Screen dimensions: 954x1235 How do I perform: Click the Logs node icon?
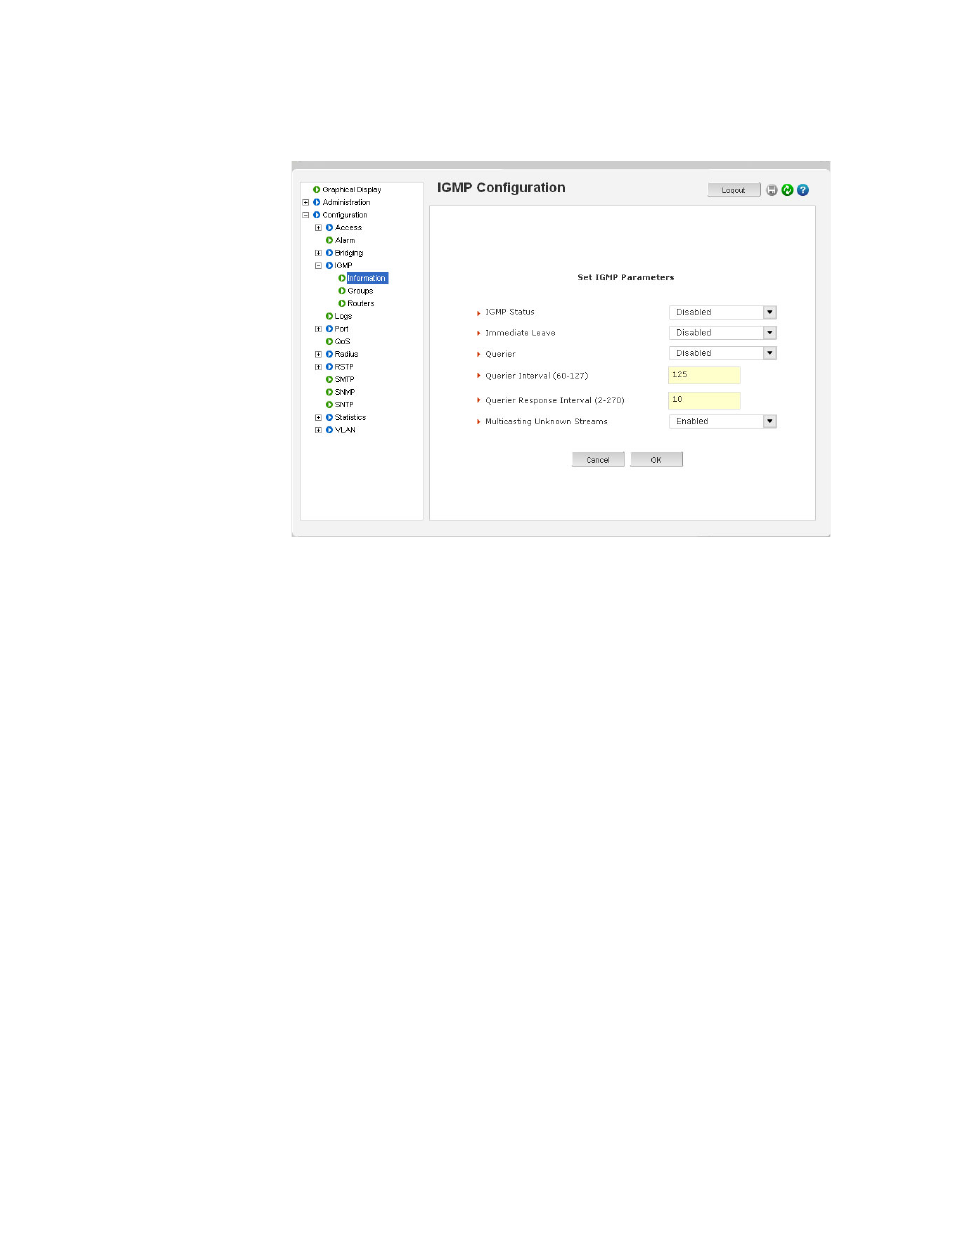tap(330, 316)
